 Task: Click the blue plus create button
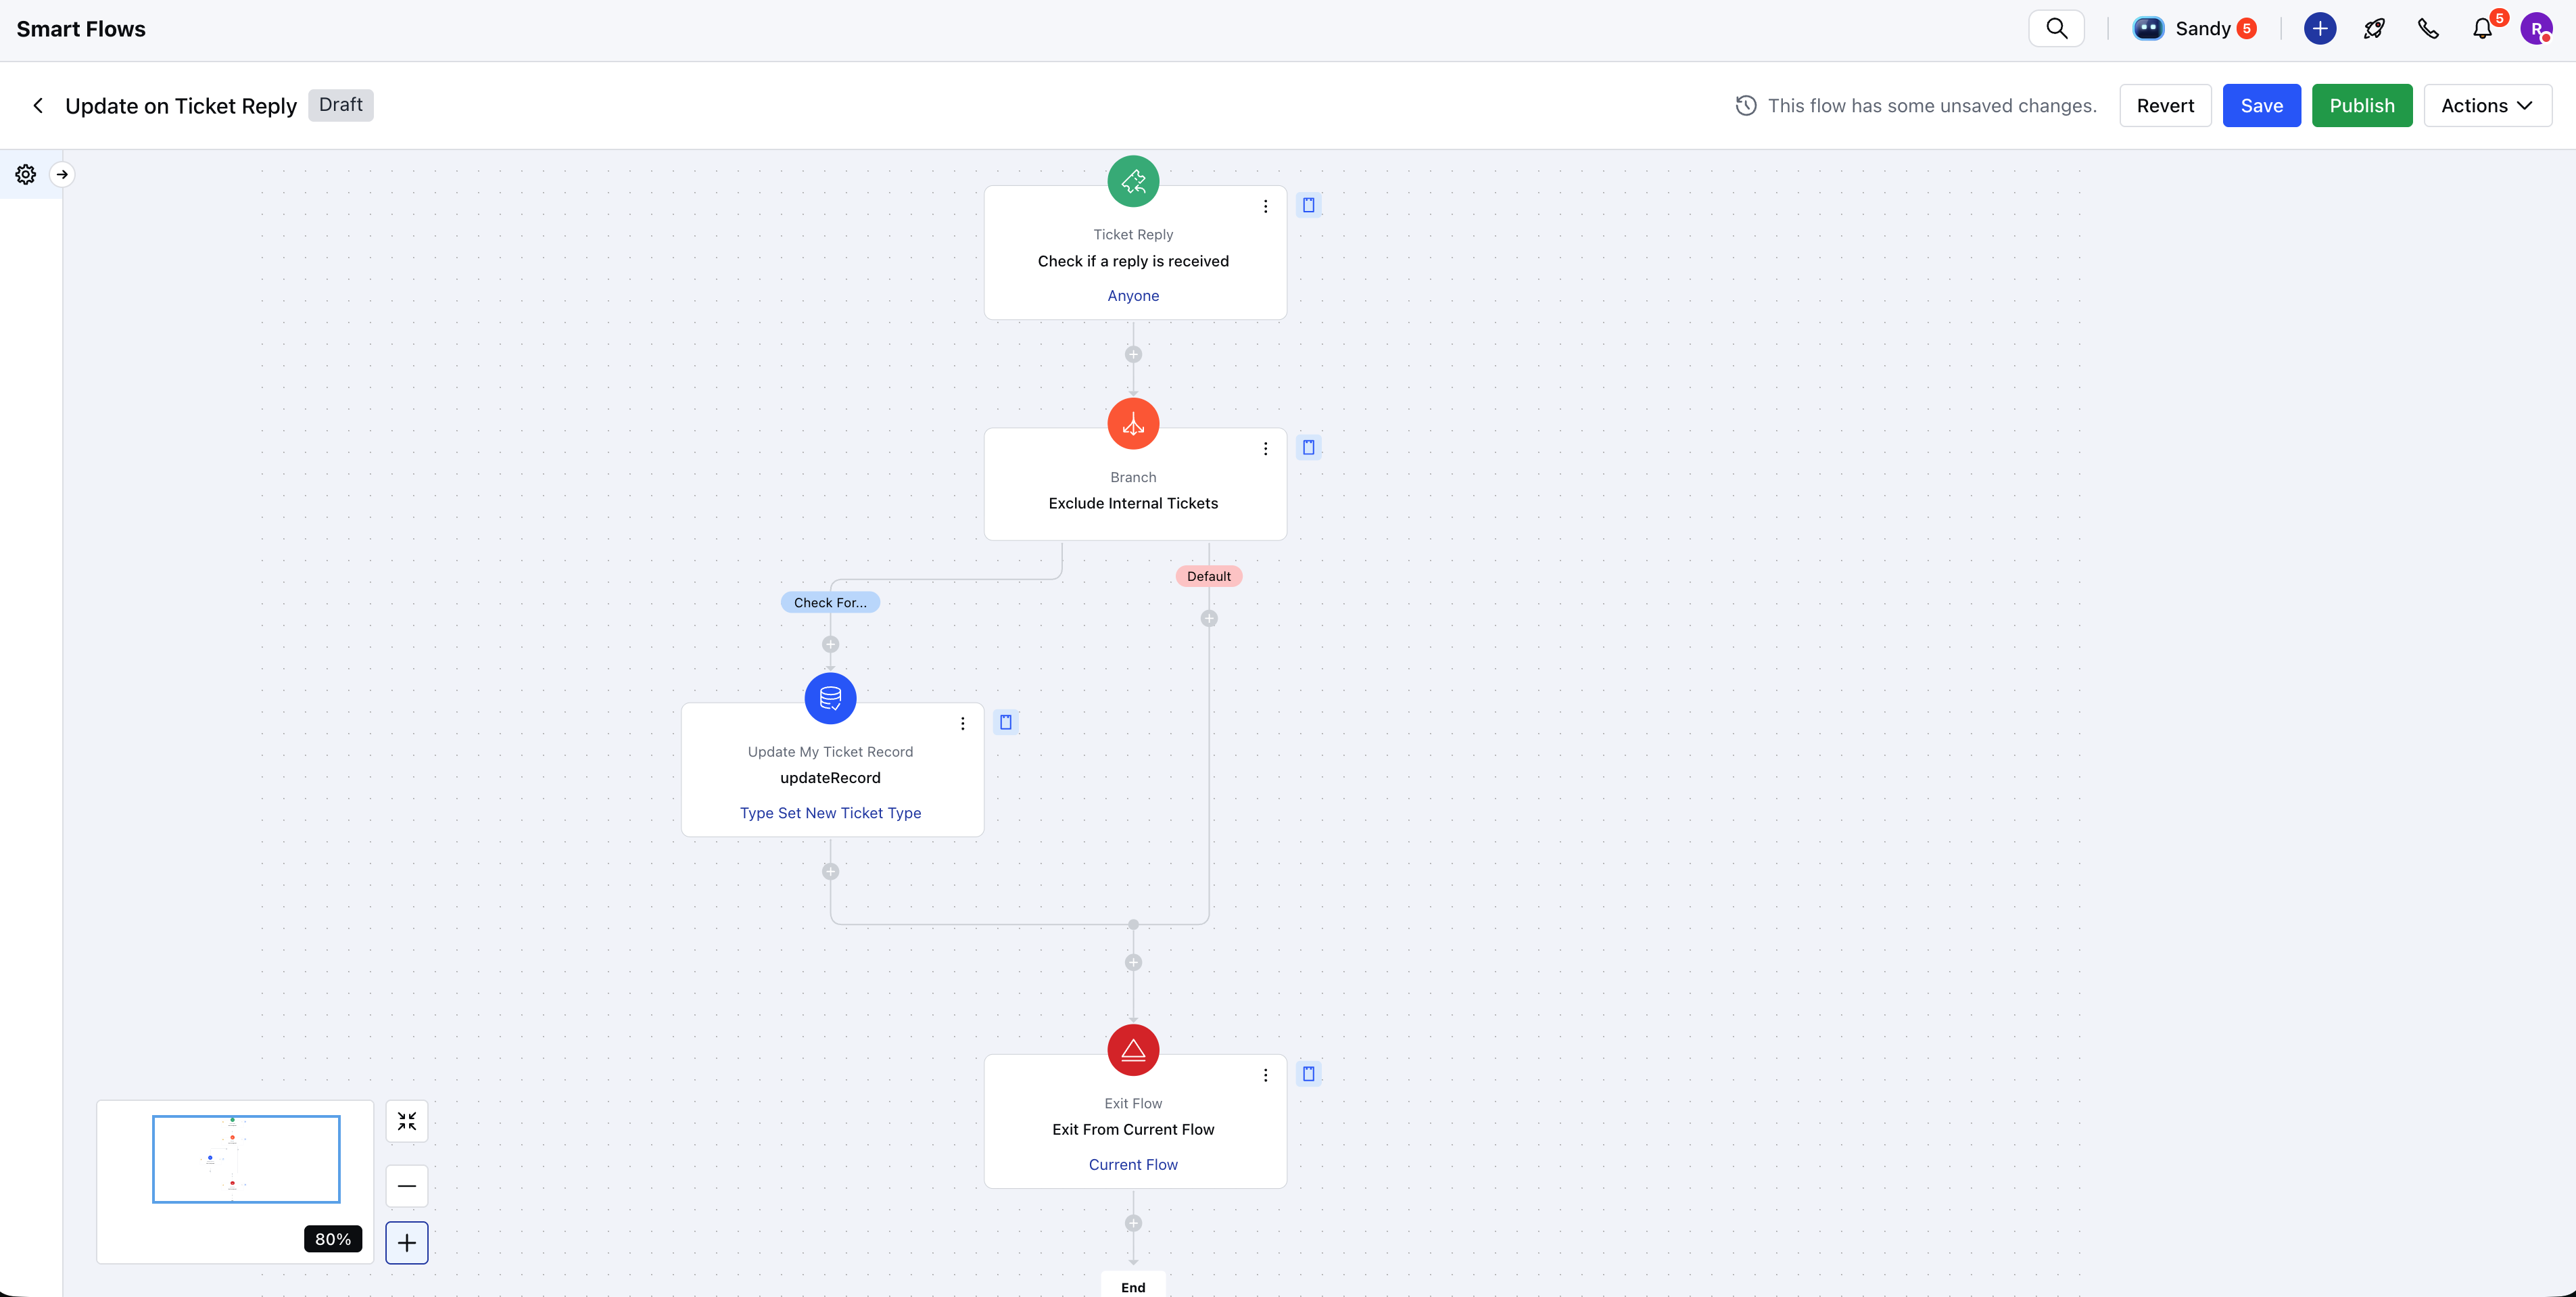2320,28
